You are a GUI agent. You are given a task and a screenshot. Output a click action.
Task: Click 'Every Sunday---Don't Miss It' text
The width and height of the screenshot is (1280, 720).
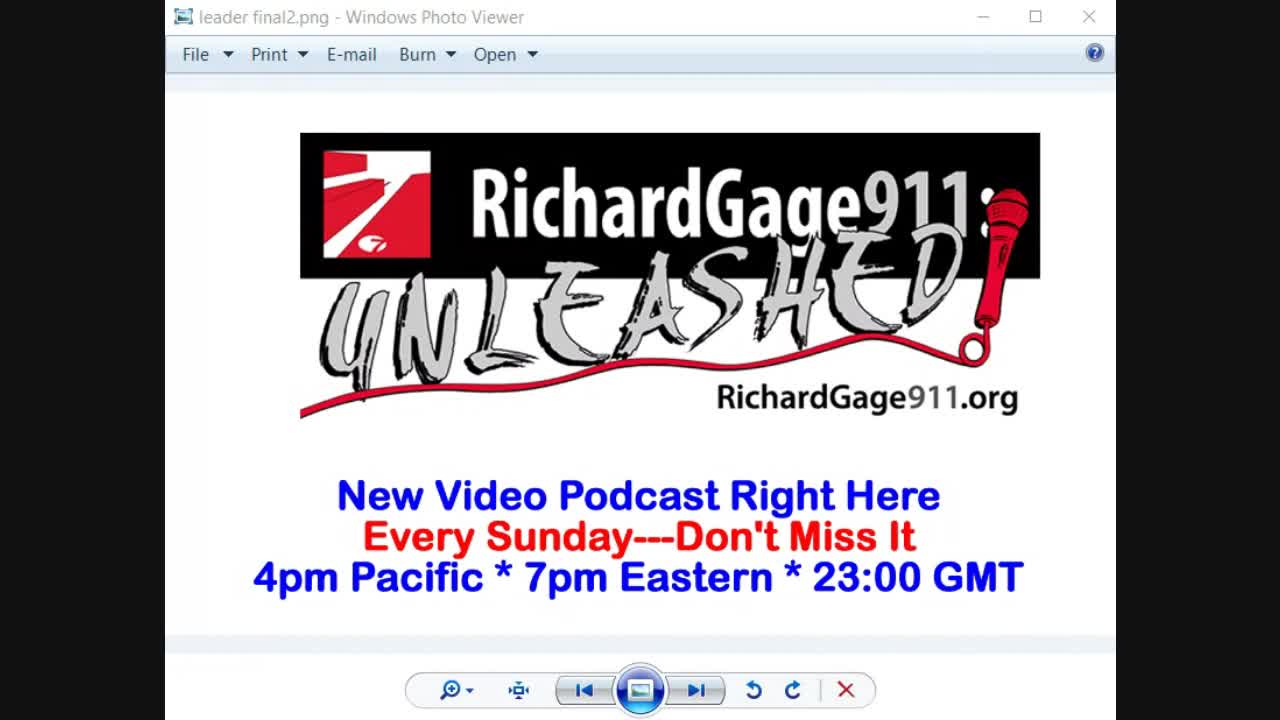click(x=639, y=537)
